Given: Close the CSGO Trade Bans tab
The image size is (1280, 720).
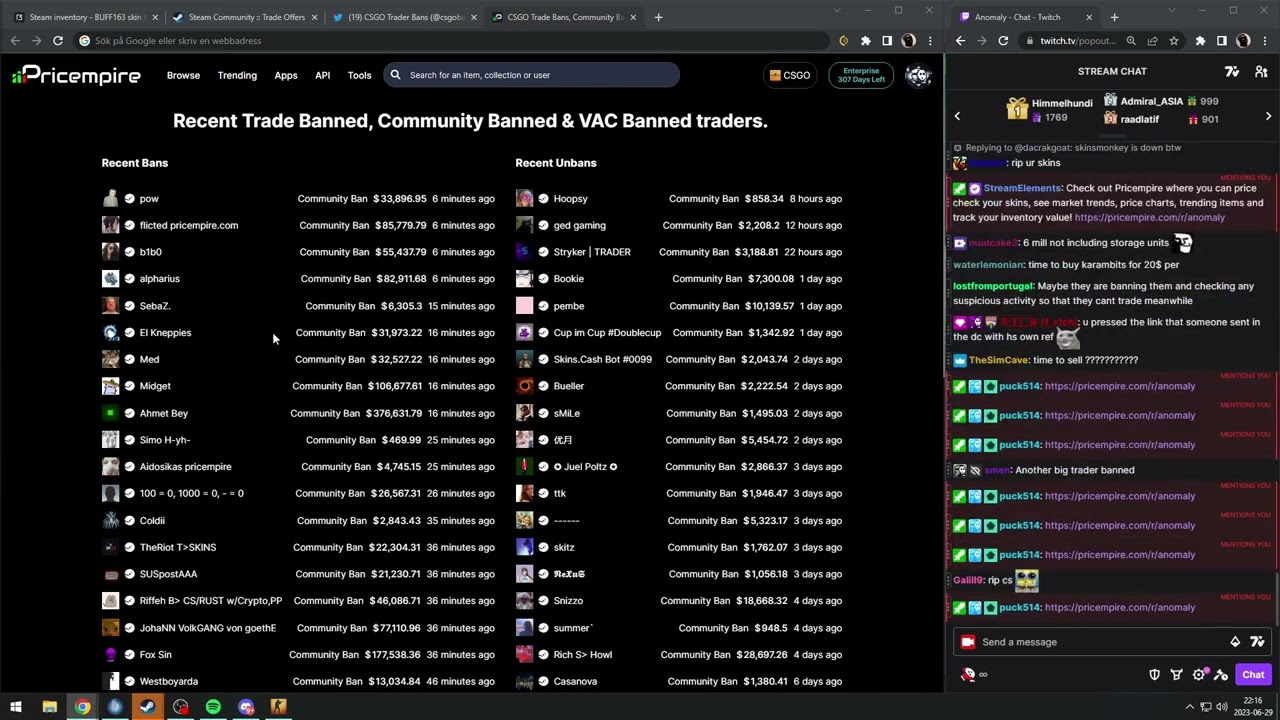Looking at the screenshot, I should [x=633, y=17].
